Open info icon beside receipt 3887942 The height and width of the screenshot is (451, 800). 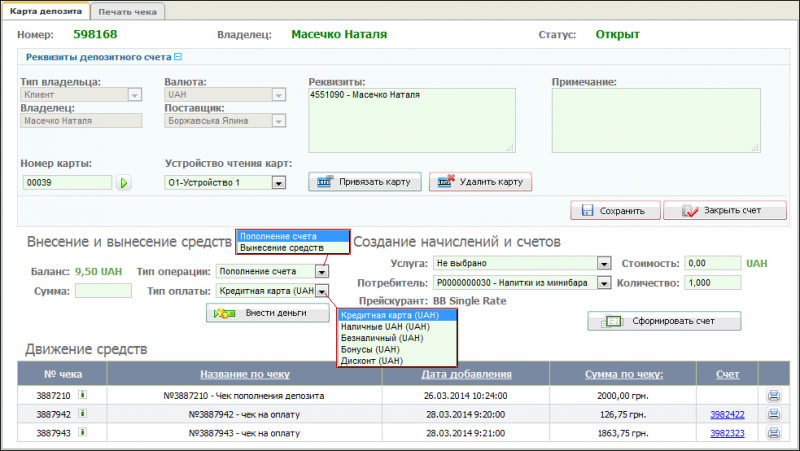coord(83,414)
